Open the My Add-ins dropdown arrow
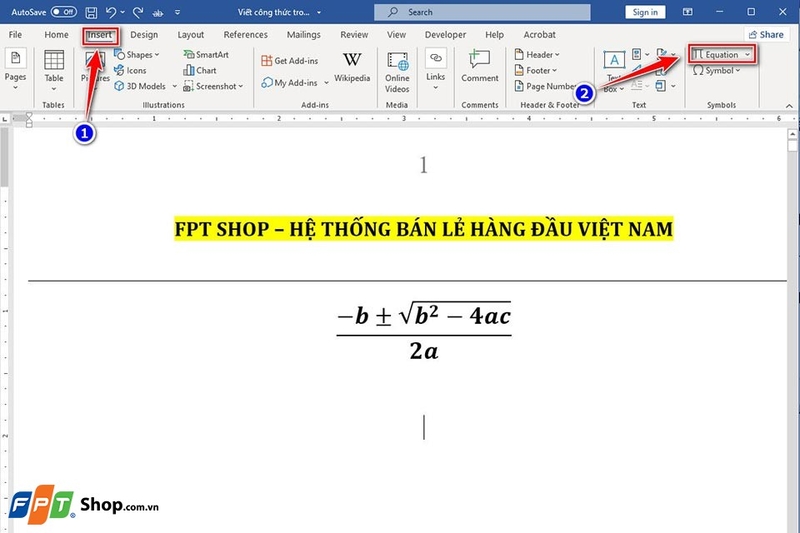 point(326,83)
